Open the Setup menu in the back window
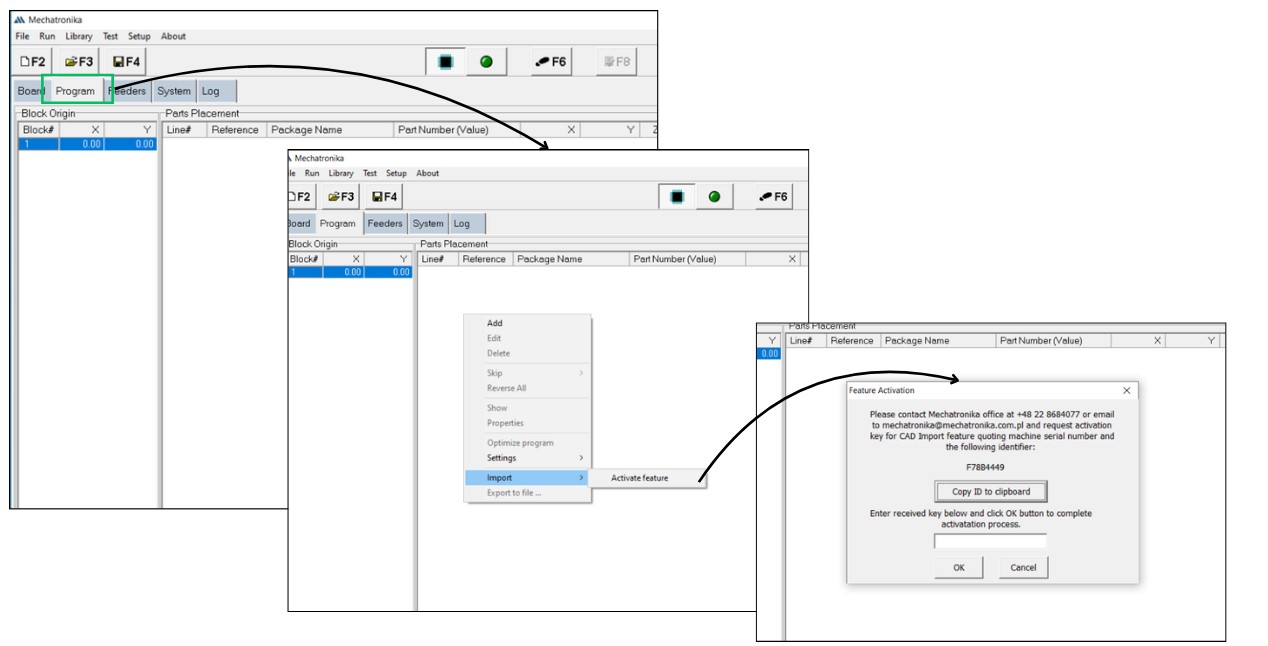Image resolution: width=1268 pixels, height=646 pixels. 139,36
